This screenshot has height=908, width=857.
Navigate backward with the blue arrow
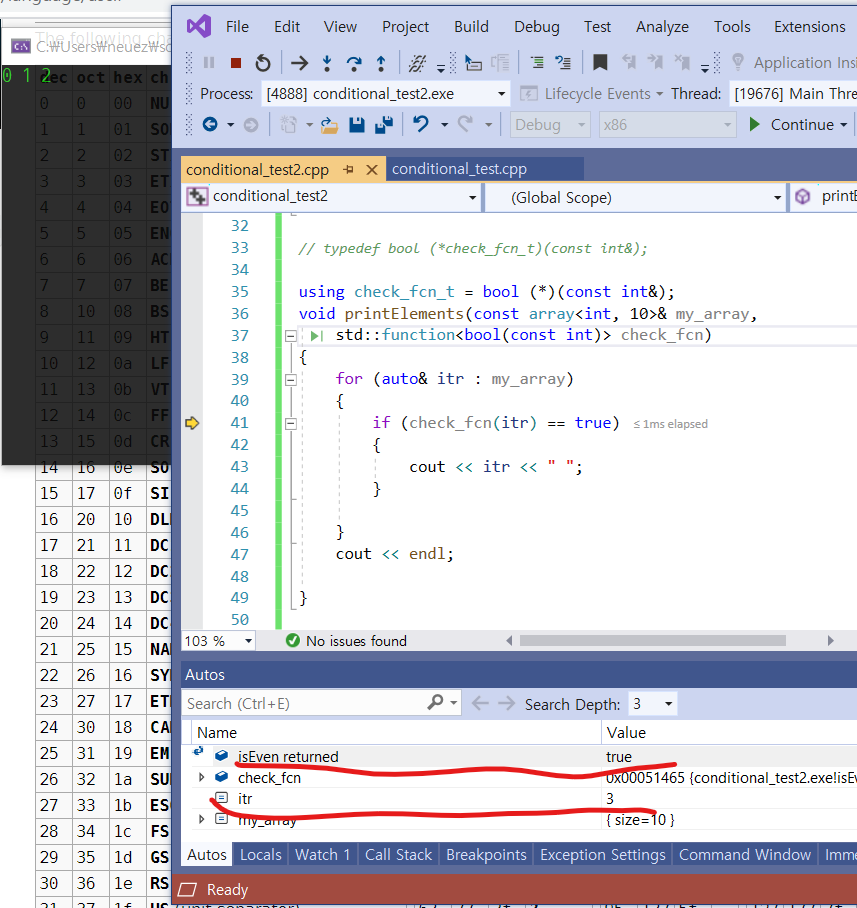pyautogui.click(x=210, y=124)
